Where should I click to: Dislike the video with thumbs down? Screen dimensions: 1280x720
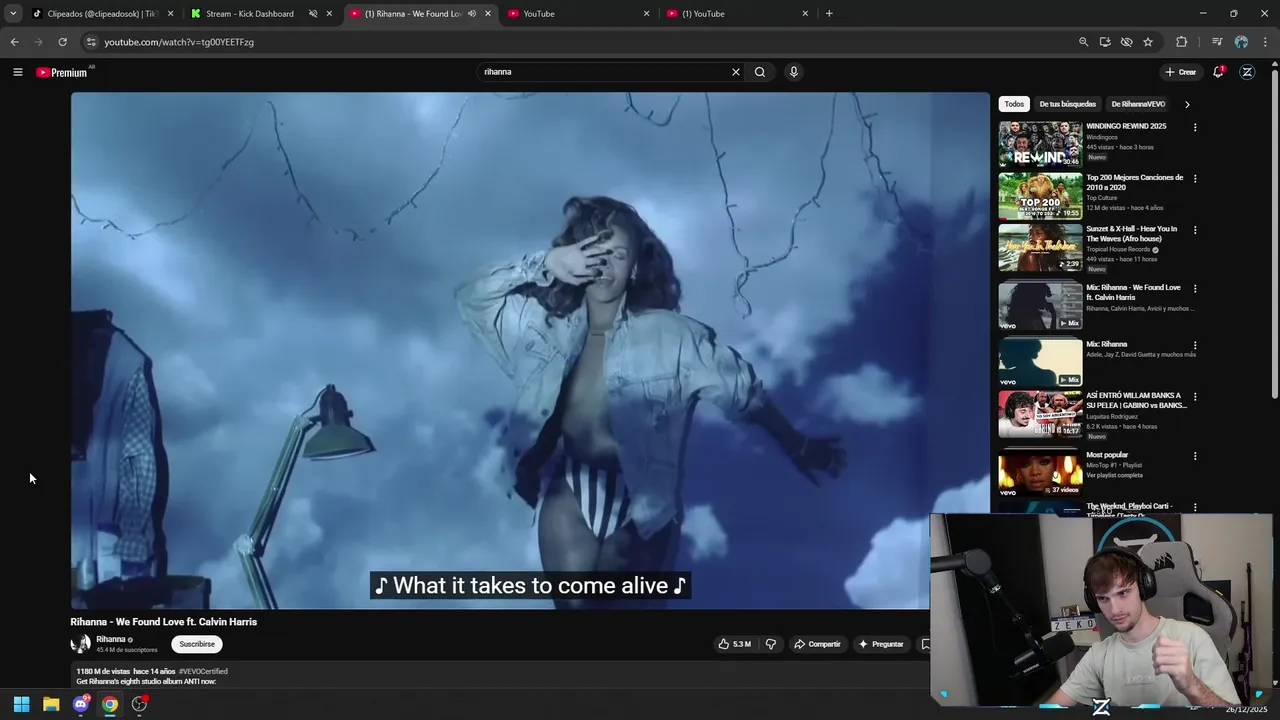pos(770,644)
